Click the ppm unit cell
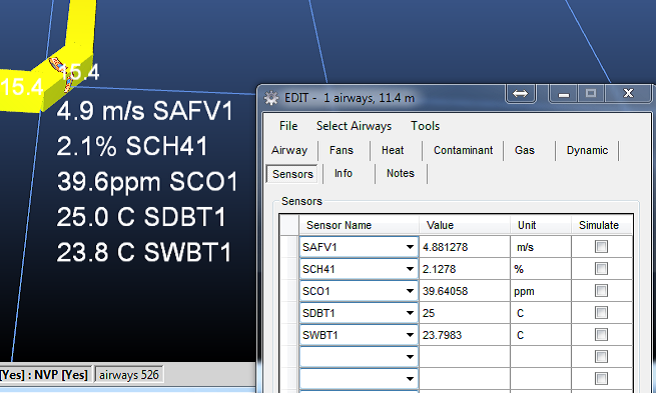 pyautogui.click(x=541, y=291)
